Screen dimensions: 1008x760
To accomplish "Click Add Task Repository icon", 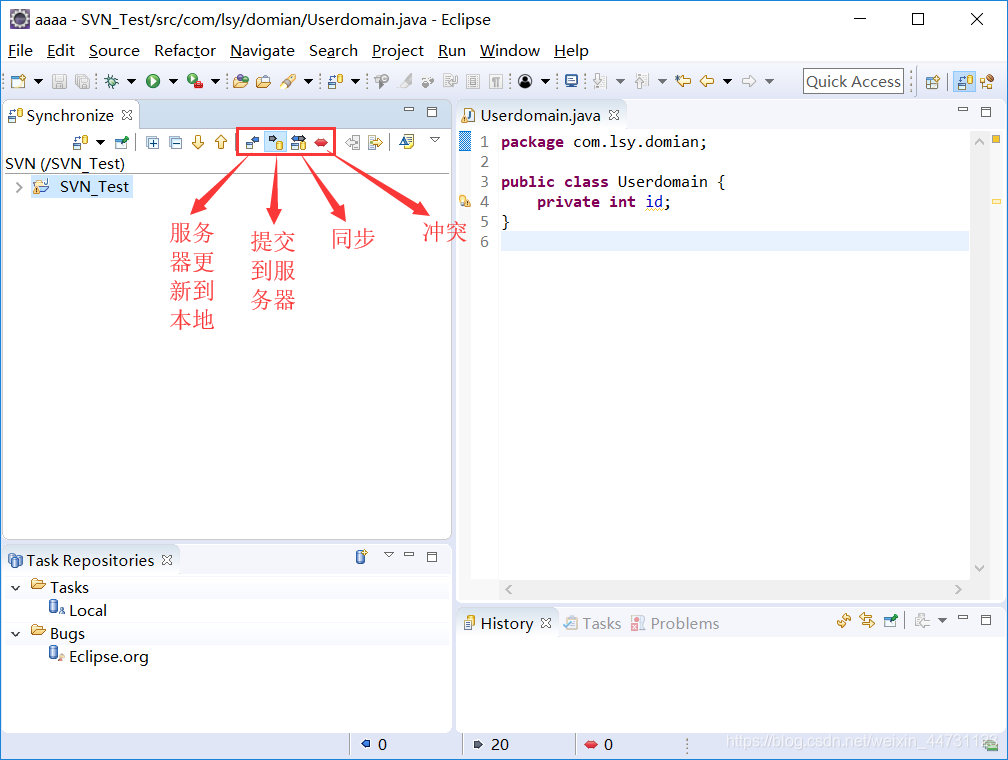I will (362, 556).
